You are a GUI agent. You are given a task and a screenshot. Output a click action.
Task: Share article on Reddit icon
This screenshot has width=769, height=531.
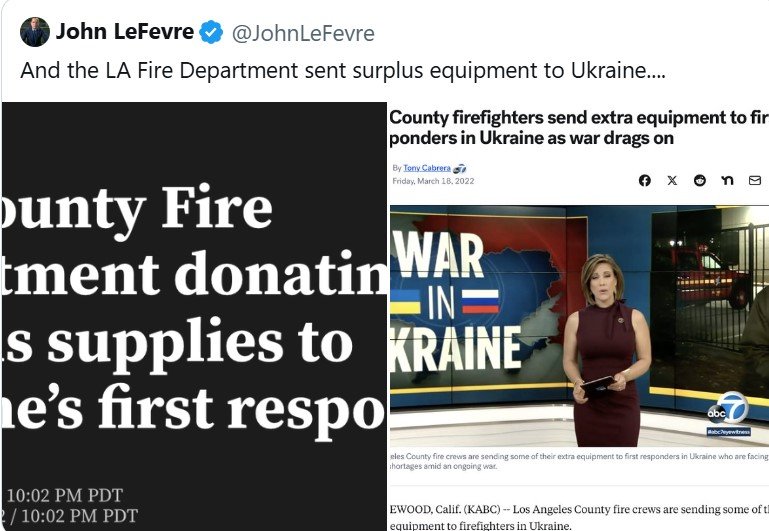coord(700,180)
